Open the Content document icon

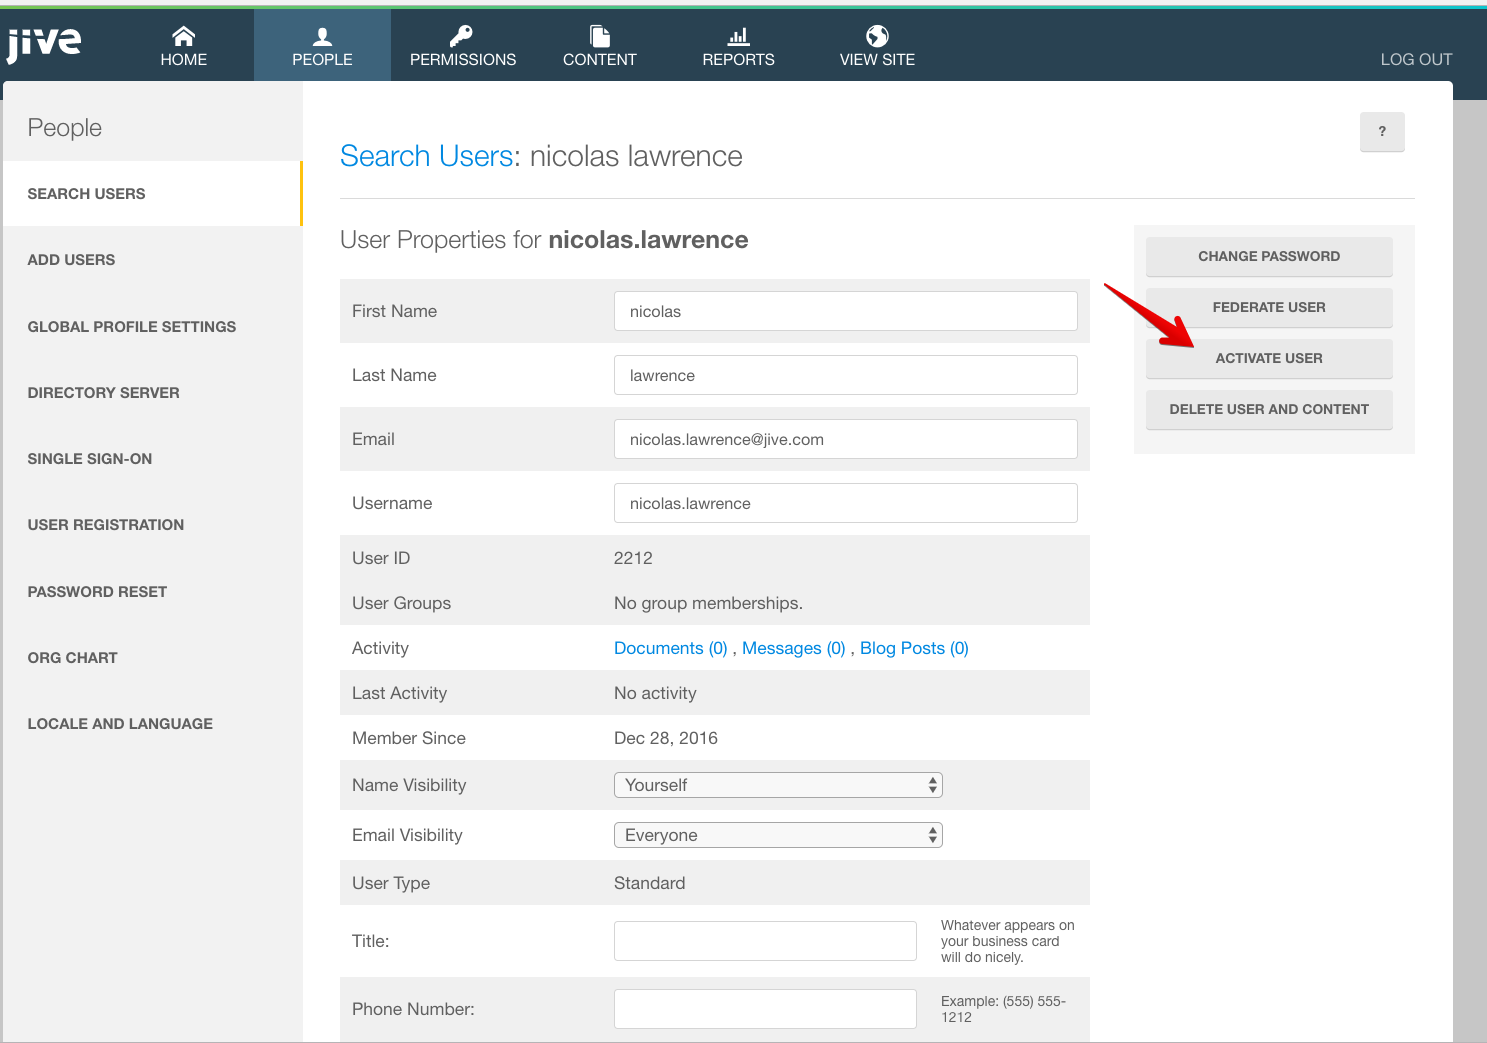pos(599,37)
